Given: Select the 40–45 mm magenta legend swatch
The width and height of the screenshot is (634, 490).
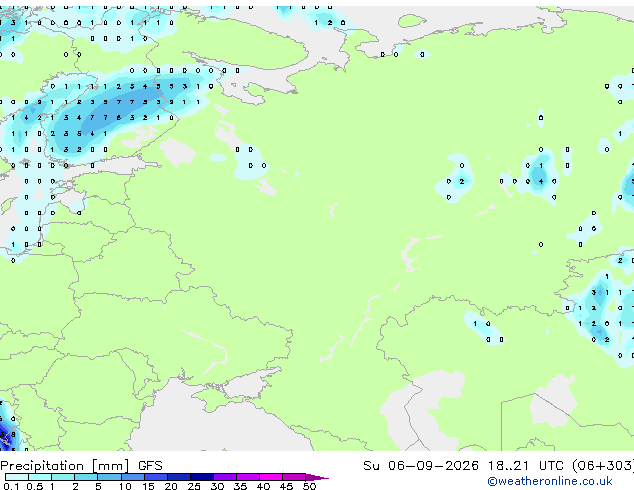Looking at the screenshot, I should tap(271, 477).
